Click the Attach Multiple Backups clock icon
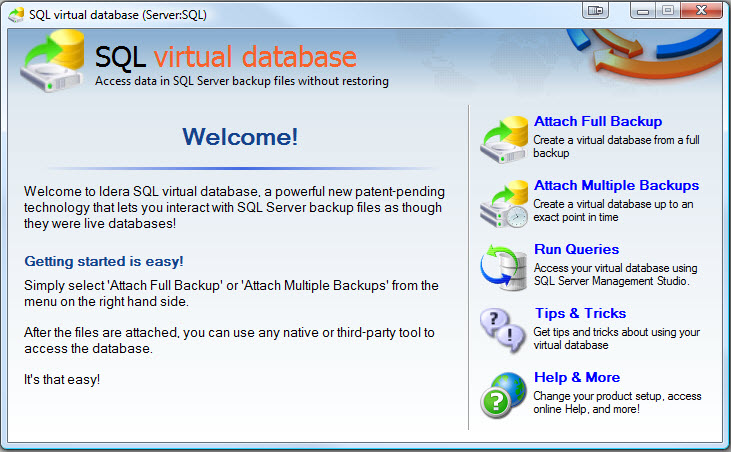Screen dimensions: 731x452 coord(504,204)
